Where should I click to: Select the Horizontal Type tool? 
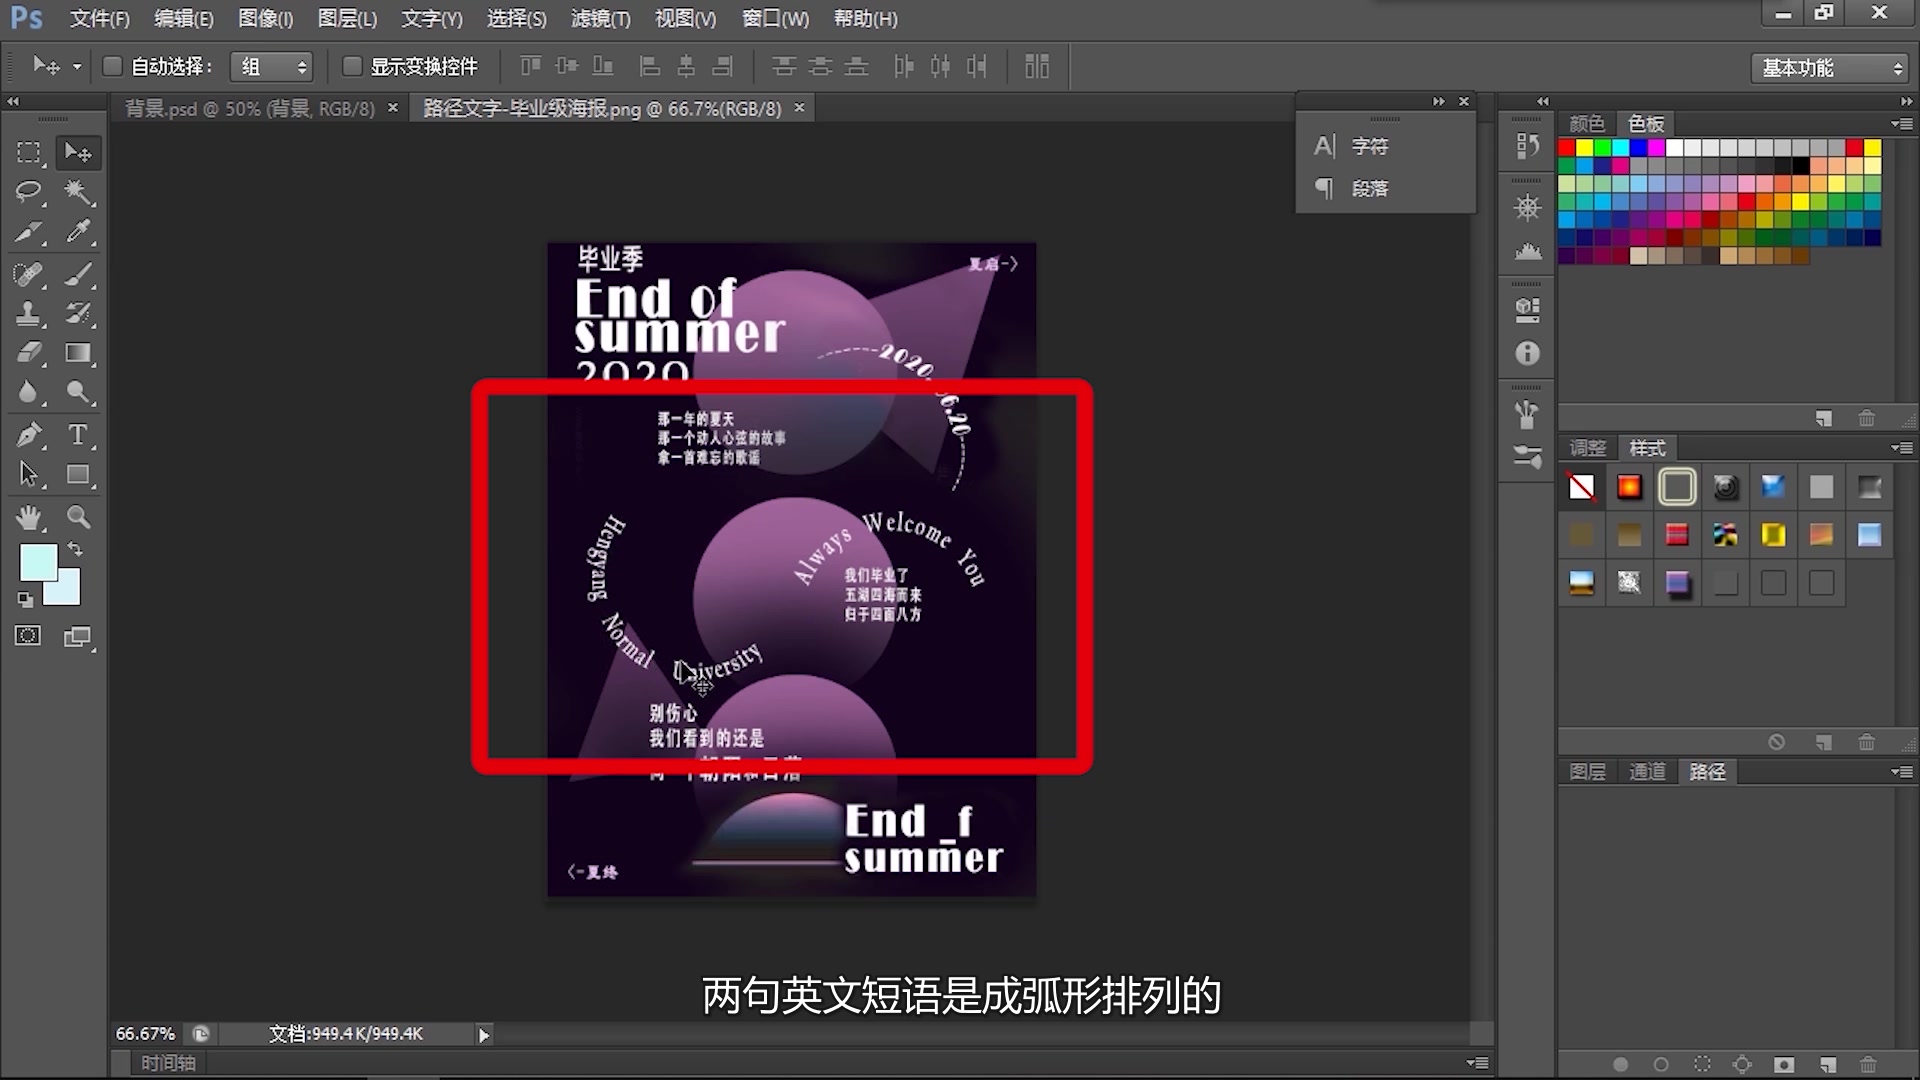[78, 435]
